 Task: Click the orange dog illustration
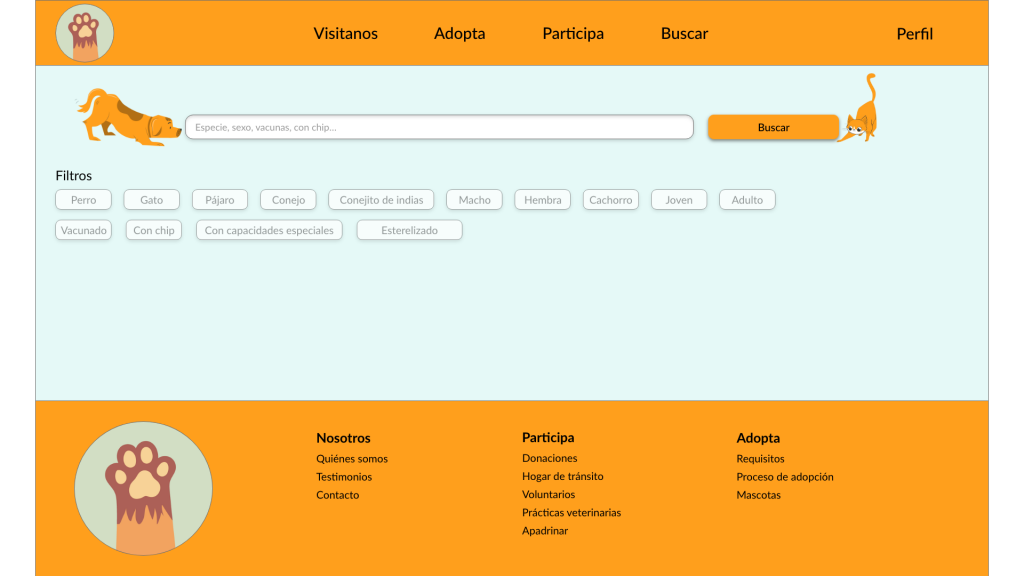coord(128,118)
